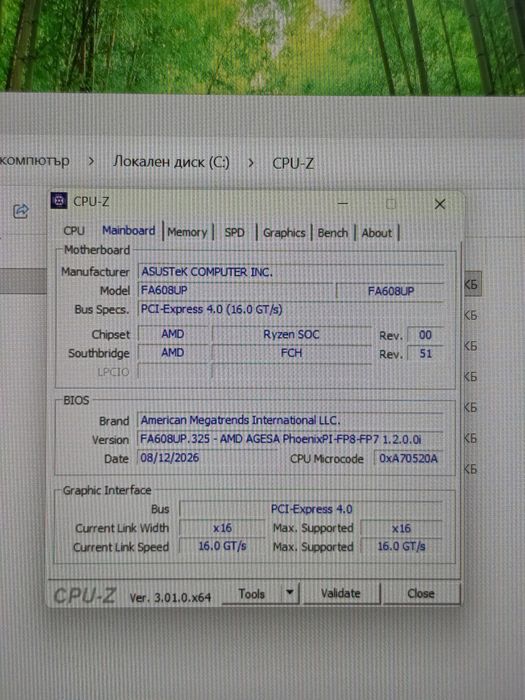Click Southbridge vendor field 'AMD'
This screenshot has height=700, width=525.
(173, 353)
